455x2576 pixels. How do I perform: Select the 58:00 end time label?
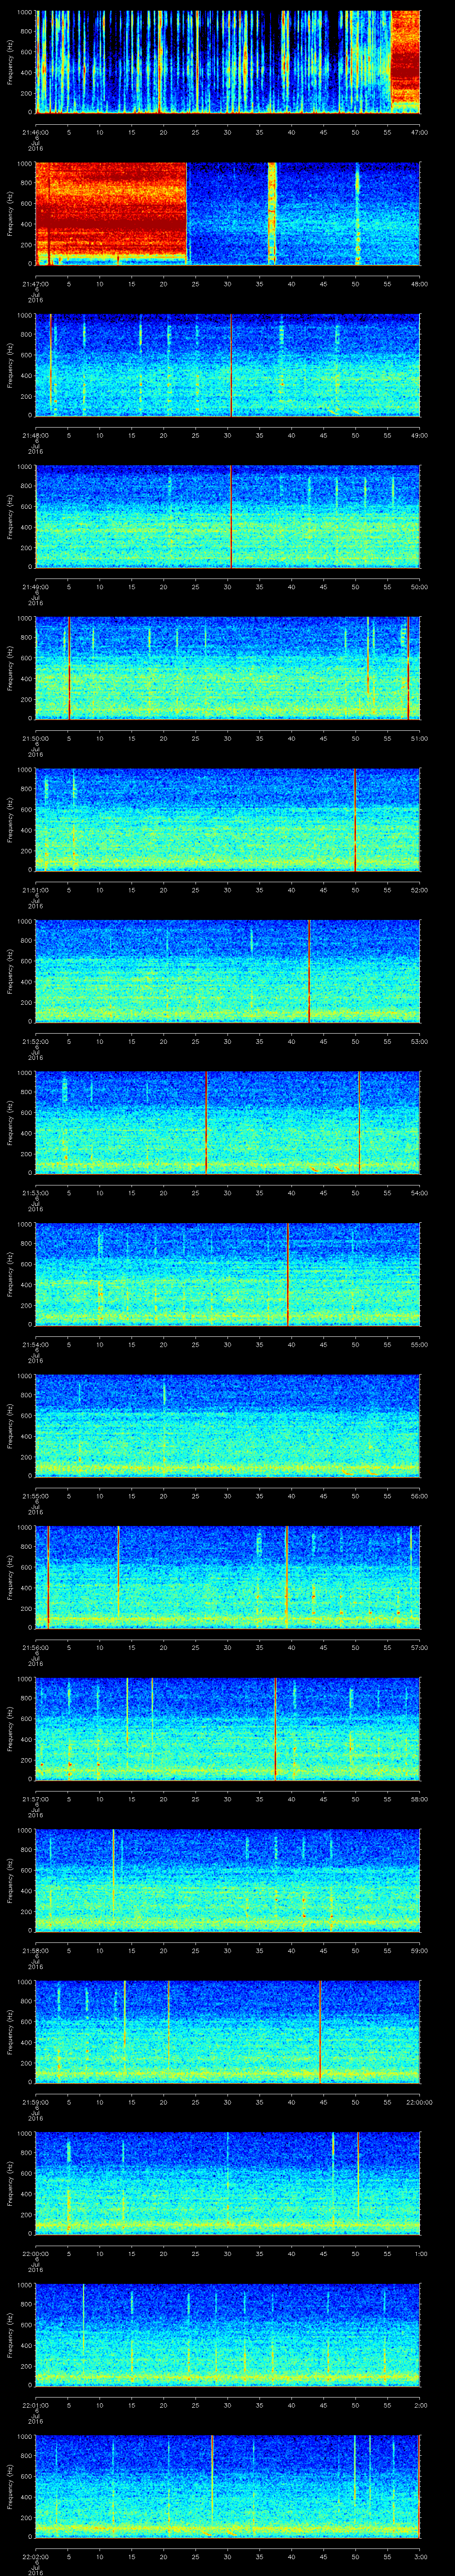[419, 1799]
